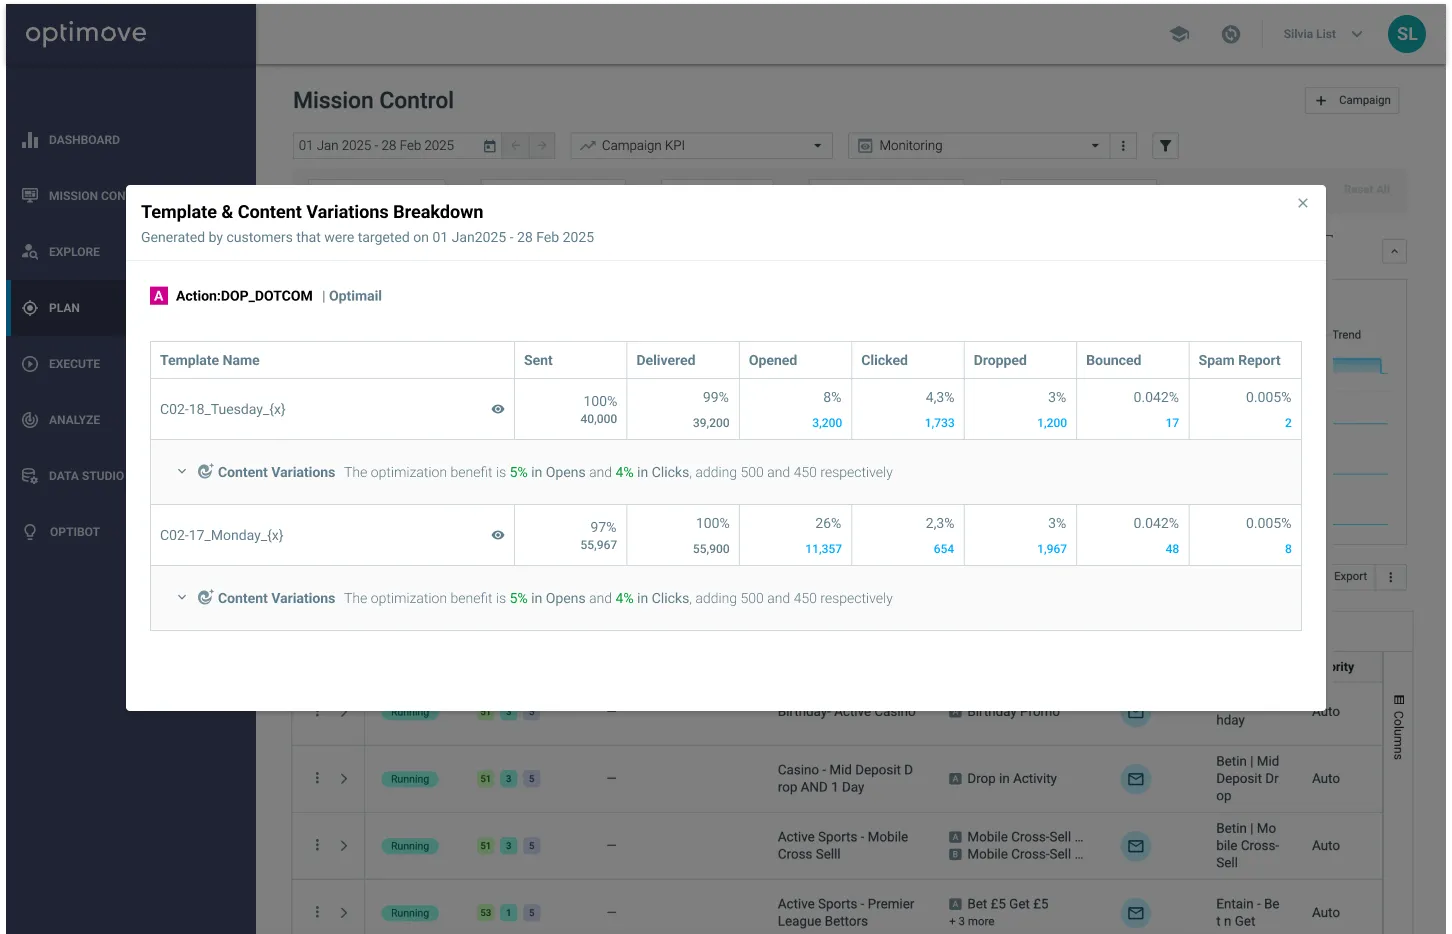Click the academy graduation cap icon
This screenshot has width=1452, height=934.
click(x=1179, y=34)
